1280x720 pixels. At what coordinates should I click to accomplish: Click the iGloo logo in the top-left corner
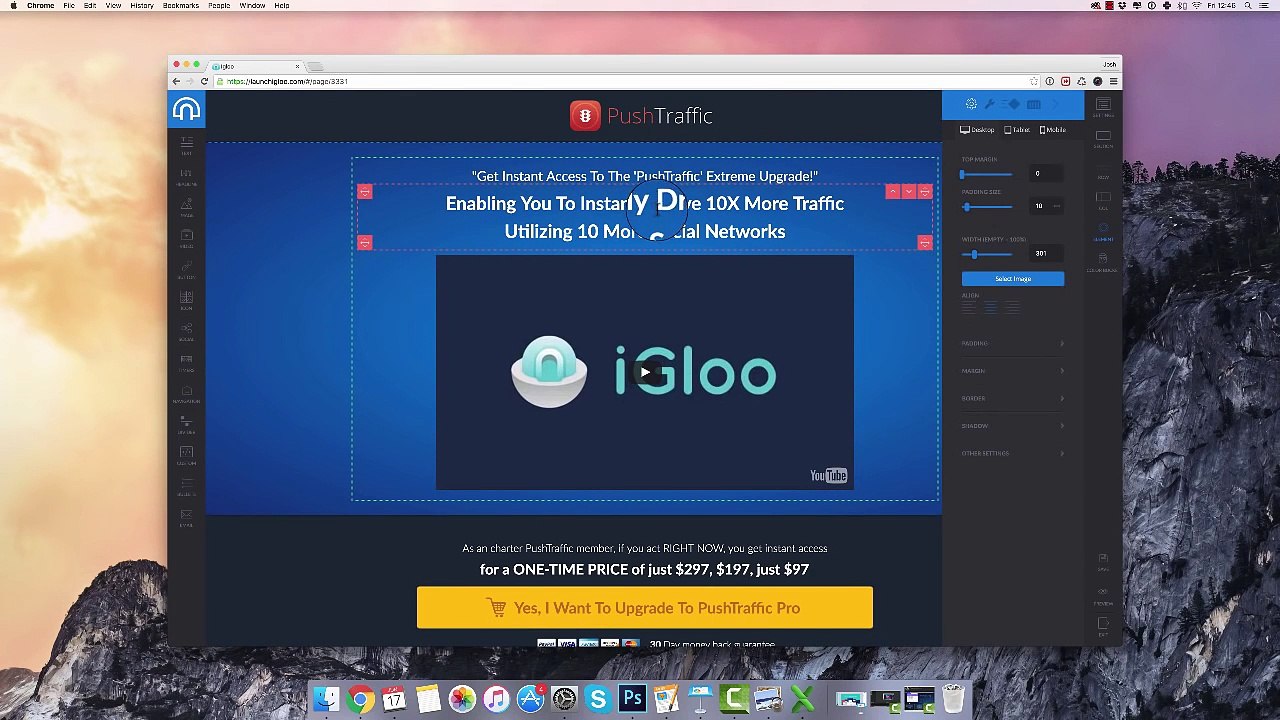[x=187, y=109]
